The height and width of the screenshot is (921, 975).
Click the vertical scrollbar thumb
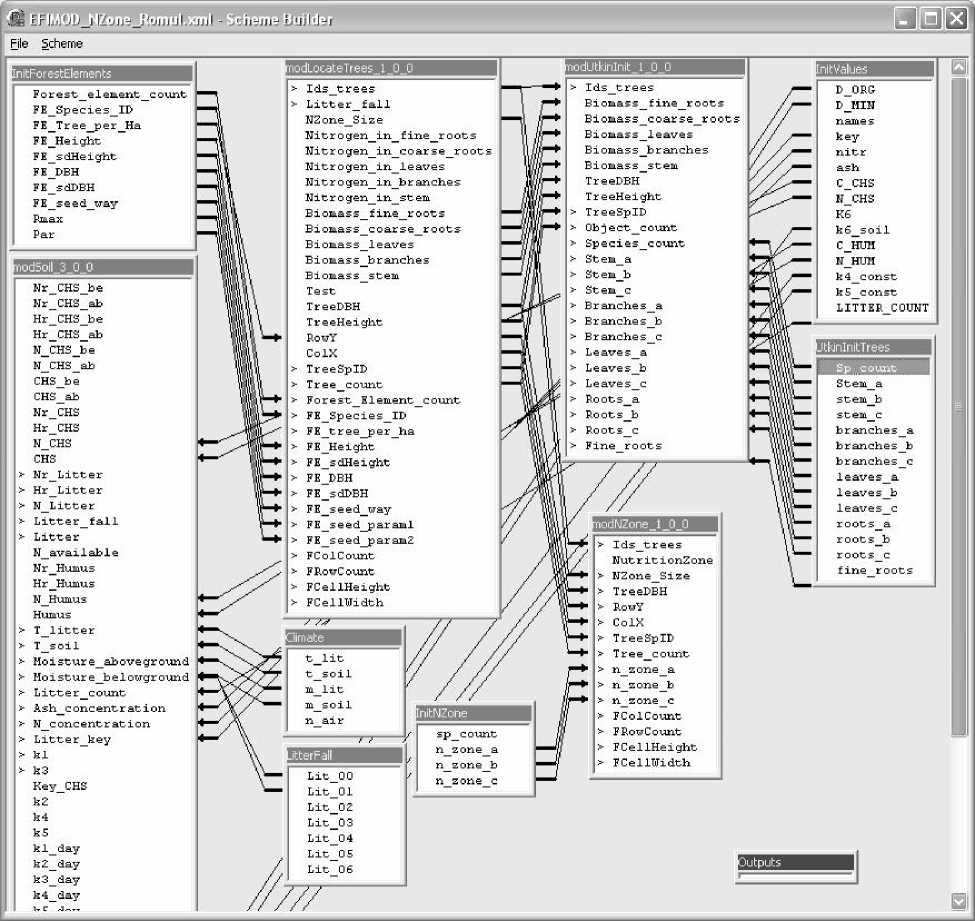coord(958,405)
